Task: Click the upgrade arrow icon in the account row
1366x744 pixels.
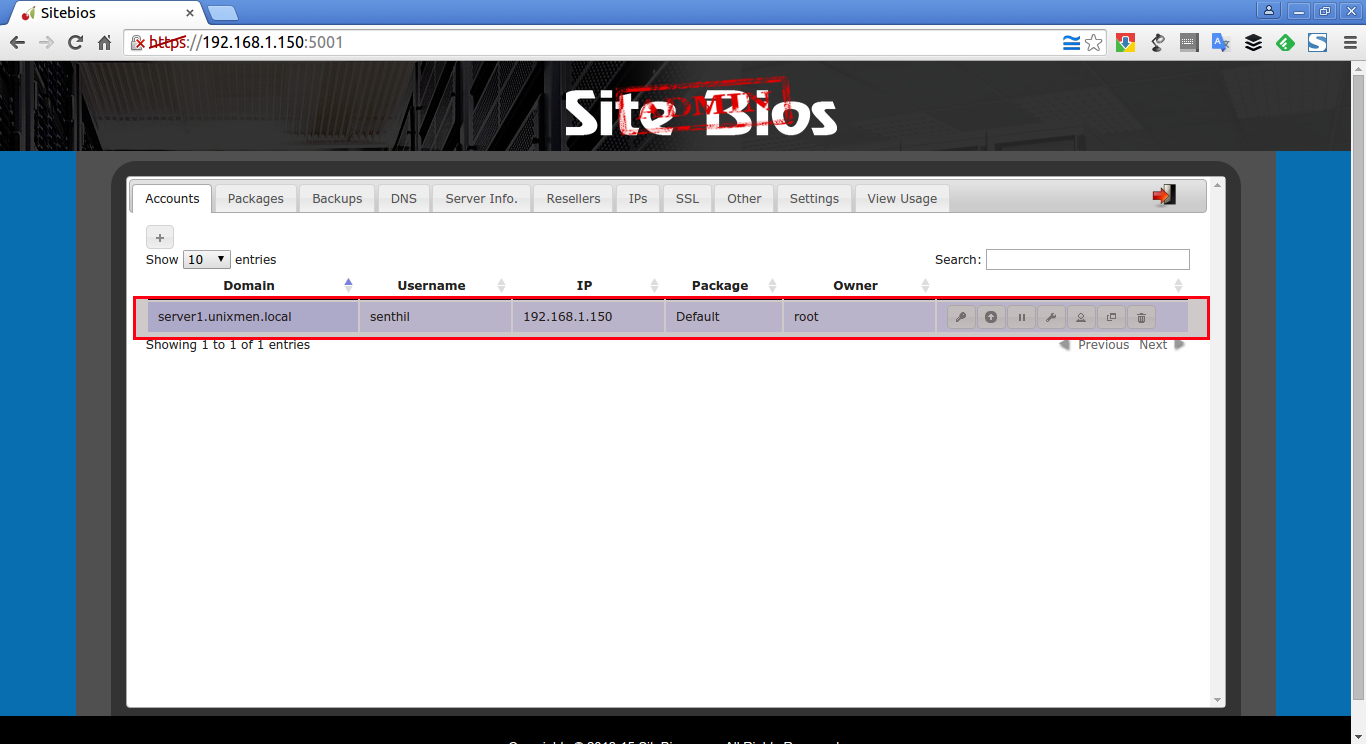Action: pos(991,317)
